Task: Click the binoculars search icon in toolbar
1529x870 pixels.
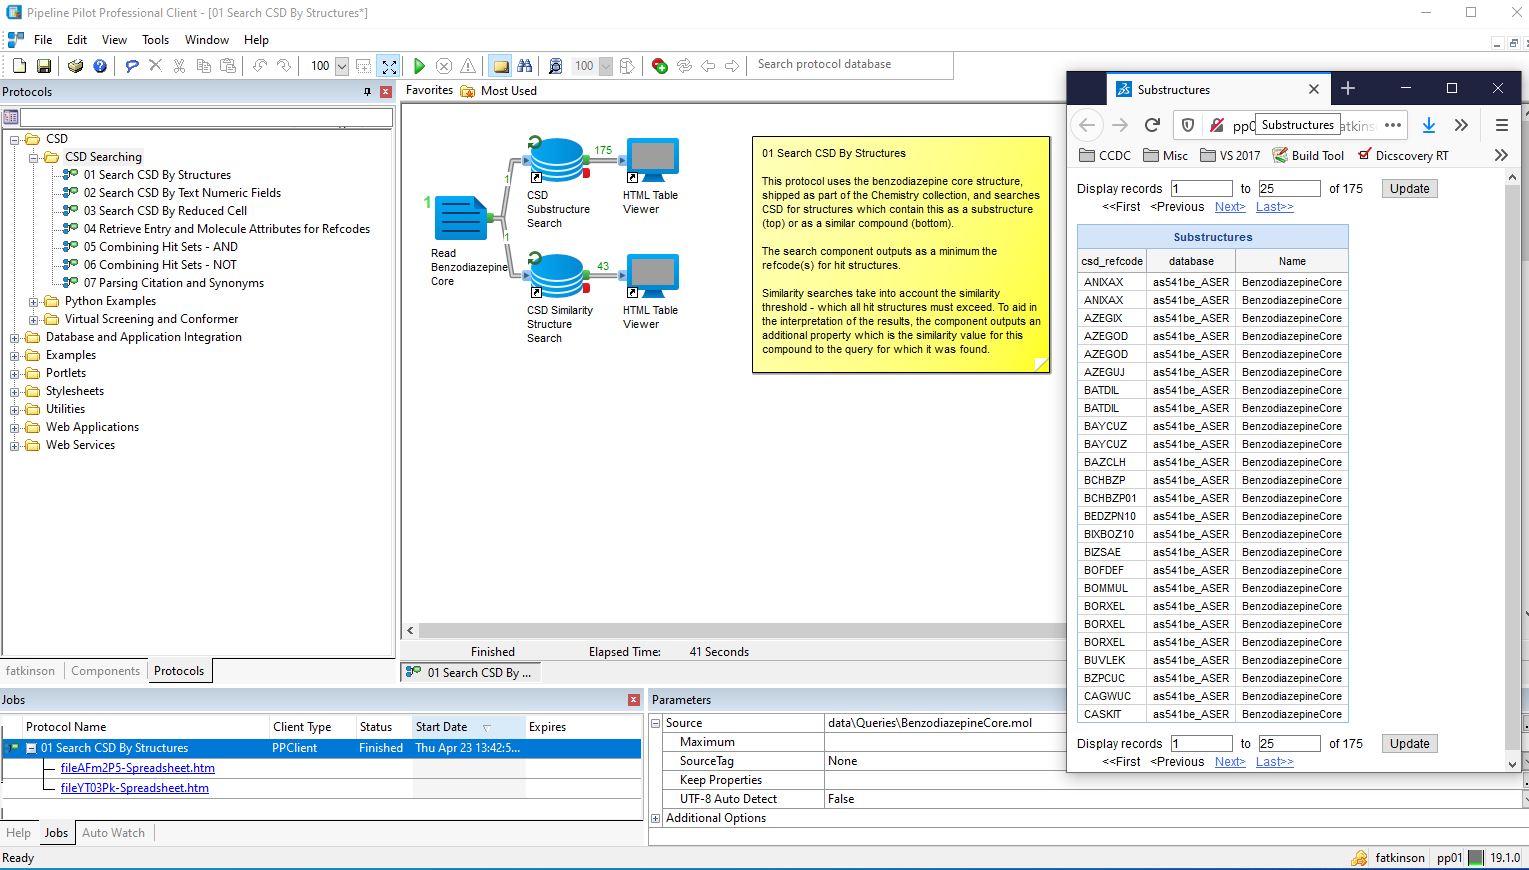Action: pyautogui.click(x=525, y=66)
